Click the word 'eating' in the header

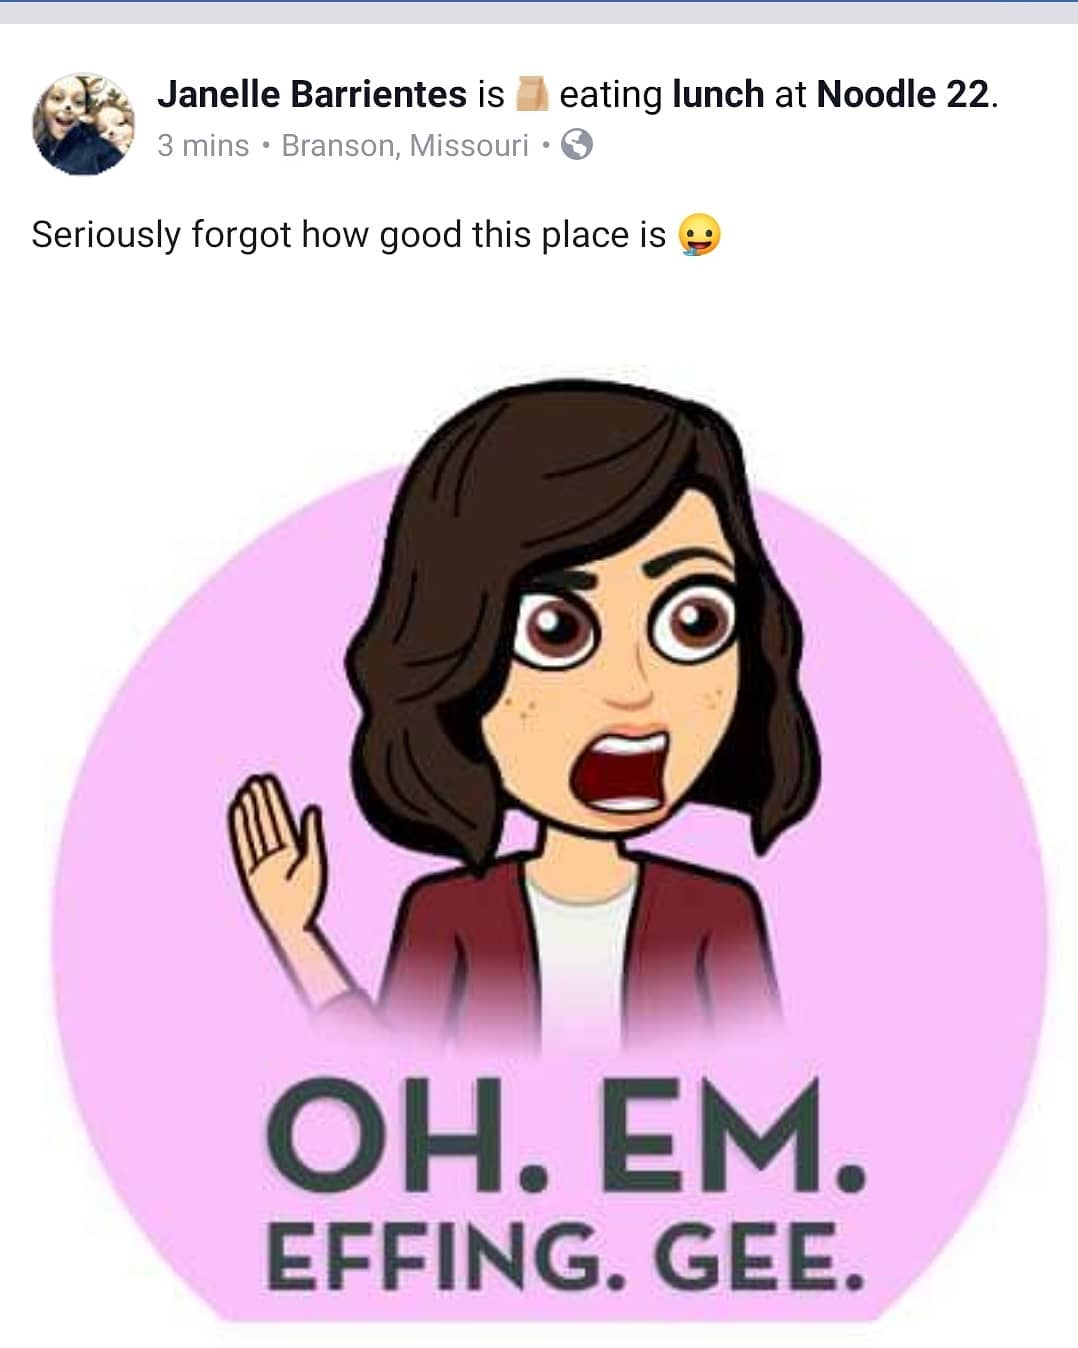(x=611, y=95)
